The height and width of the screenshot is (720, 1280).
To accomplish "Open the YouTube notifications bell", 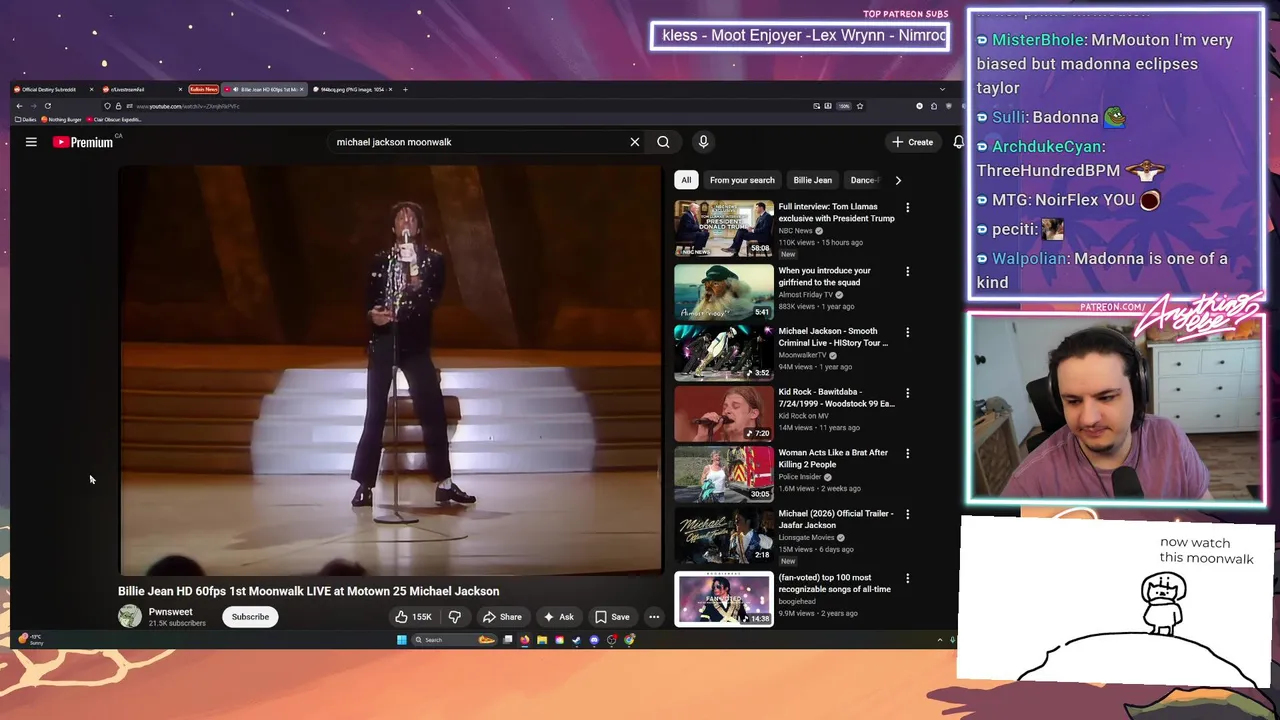I will tap(958, 142).
